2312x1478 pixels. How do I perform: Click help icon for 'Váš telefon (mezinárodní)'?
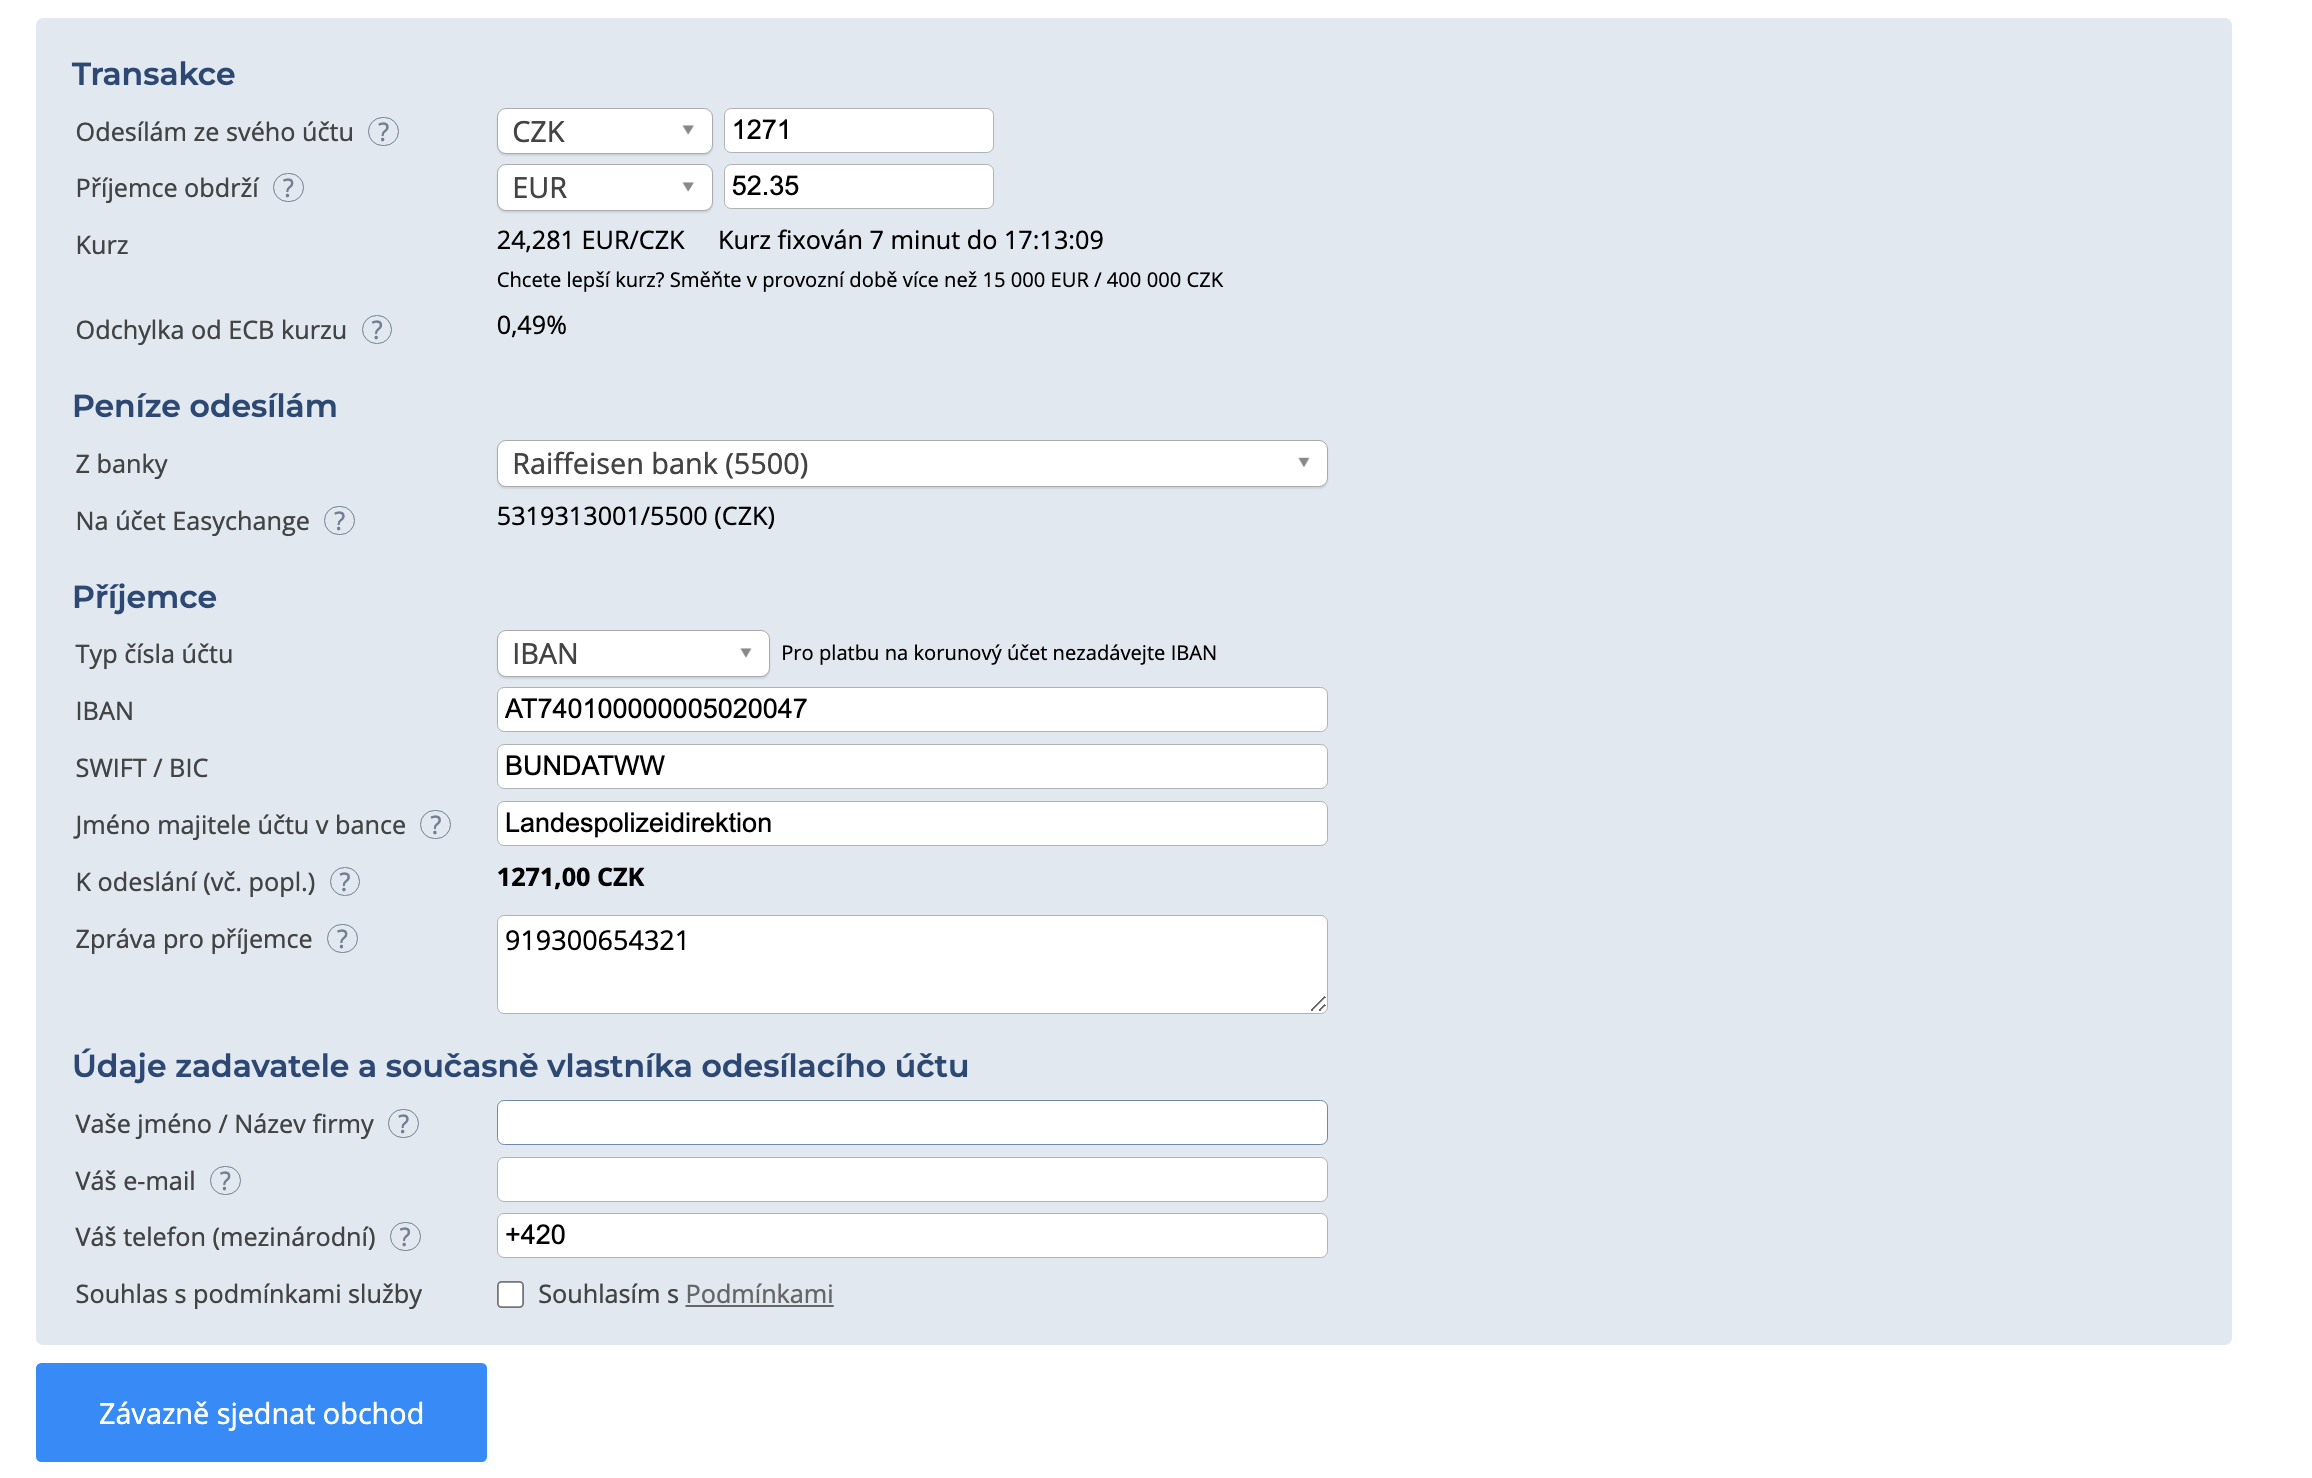click(405, 1237)
